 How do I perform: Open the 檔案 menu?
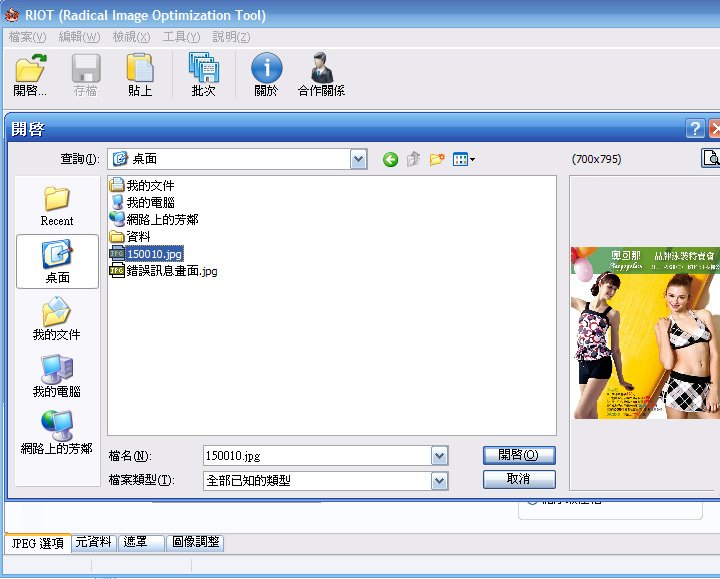(28, 37)
